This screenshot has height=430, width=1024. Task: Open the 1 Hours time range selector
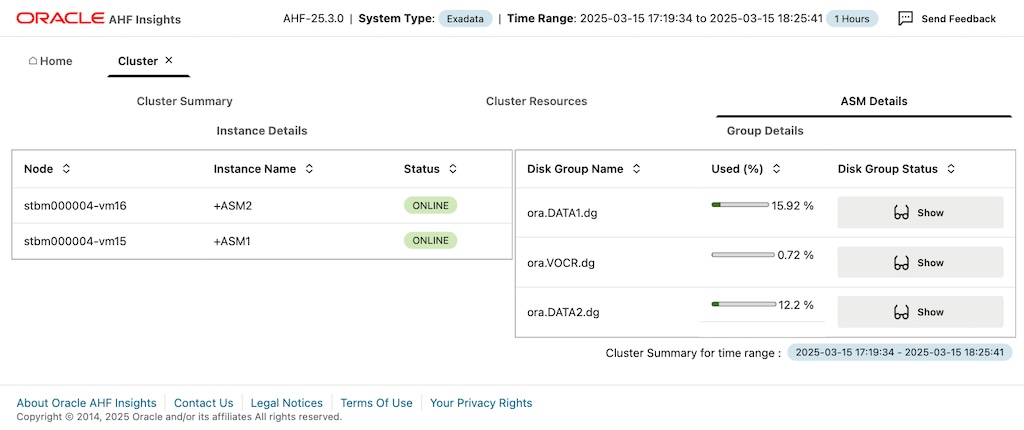tap(852, 18)
